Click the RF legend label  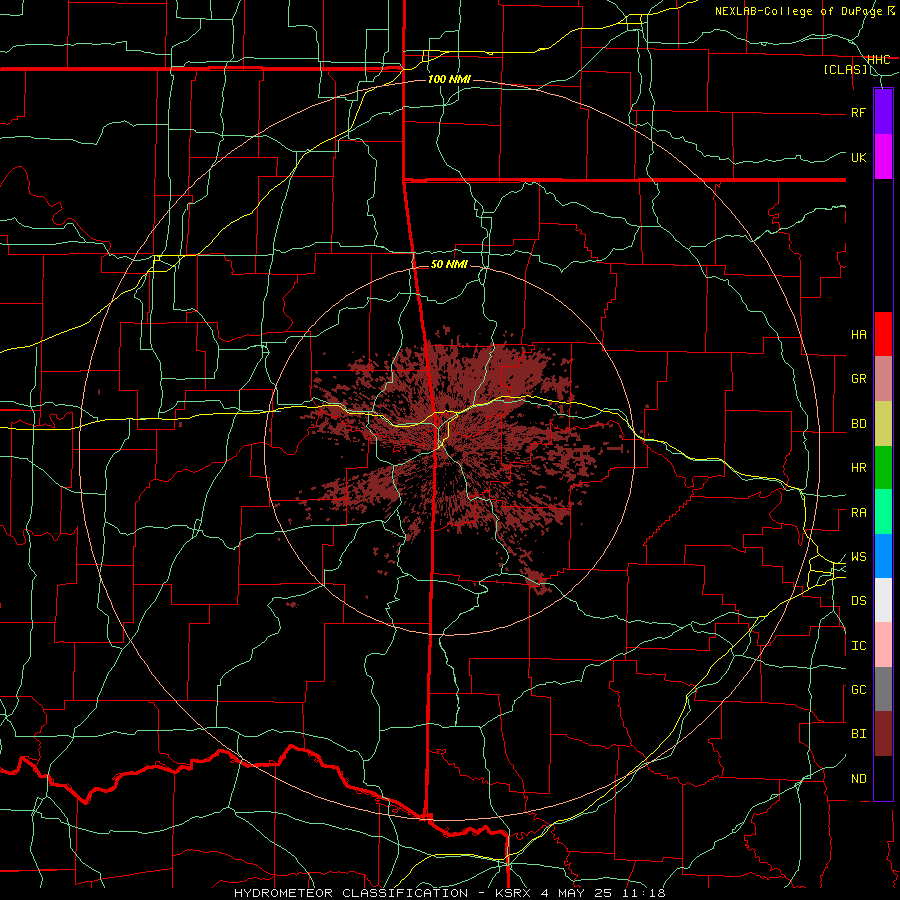(858, 112)
